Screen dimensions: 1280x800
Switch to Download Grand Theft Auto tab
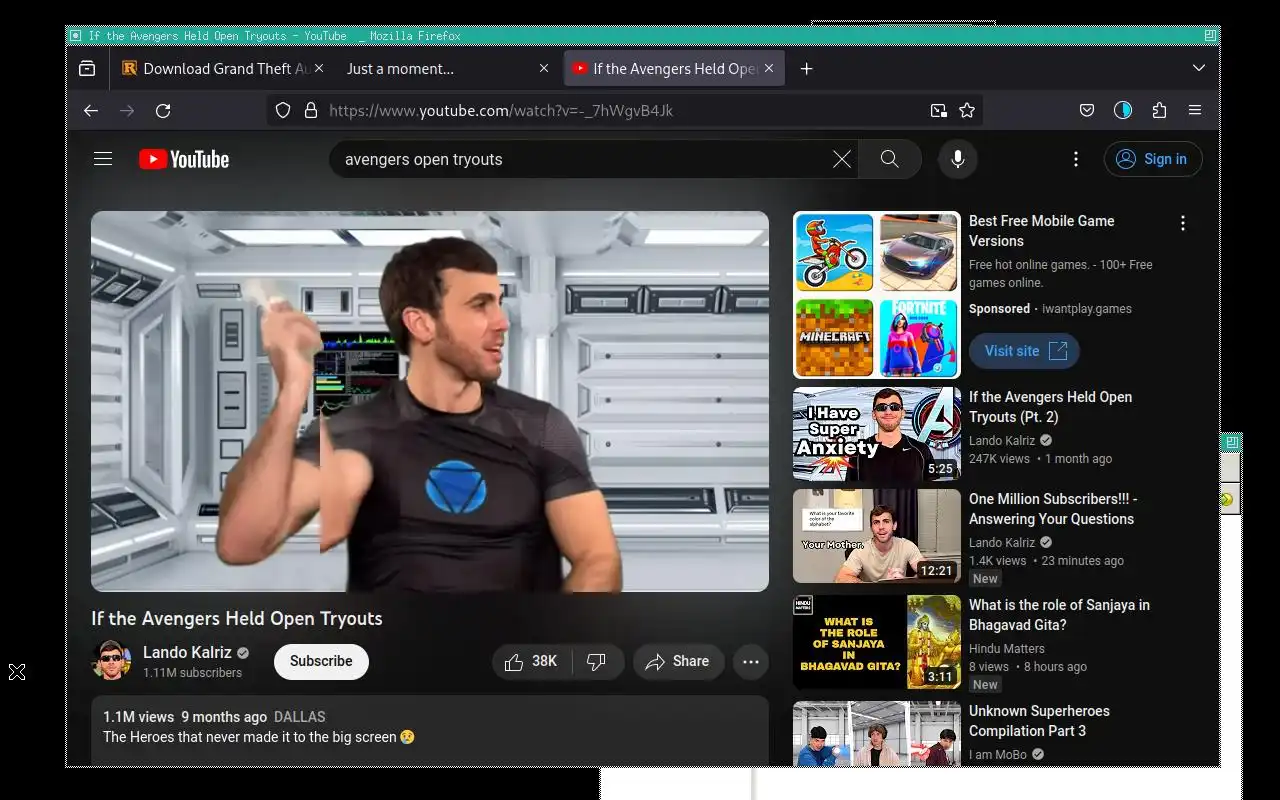(x=222, y=69)
